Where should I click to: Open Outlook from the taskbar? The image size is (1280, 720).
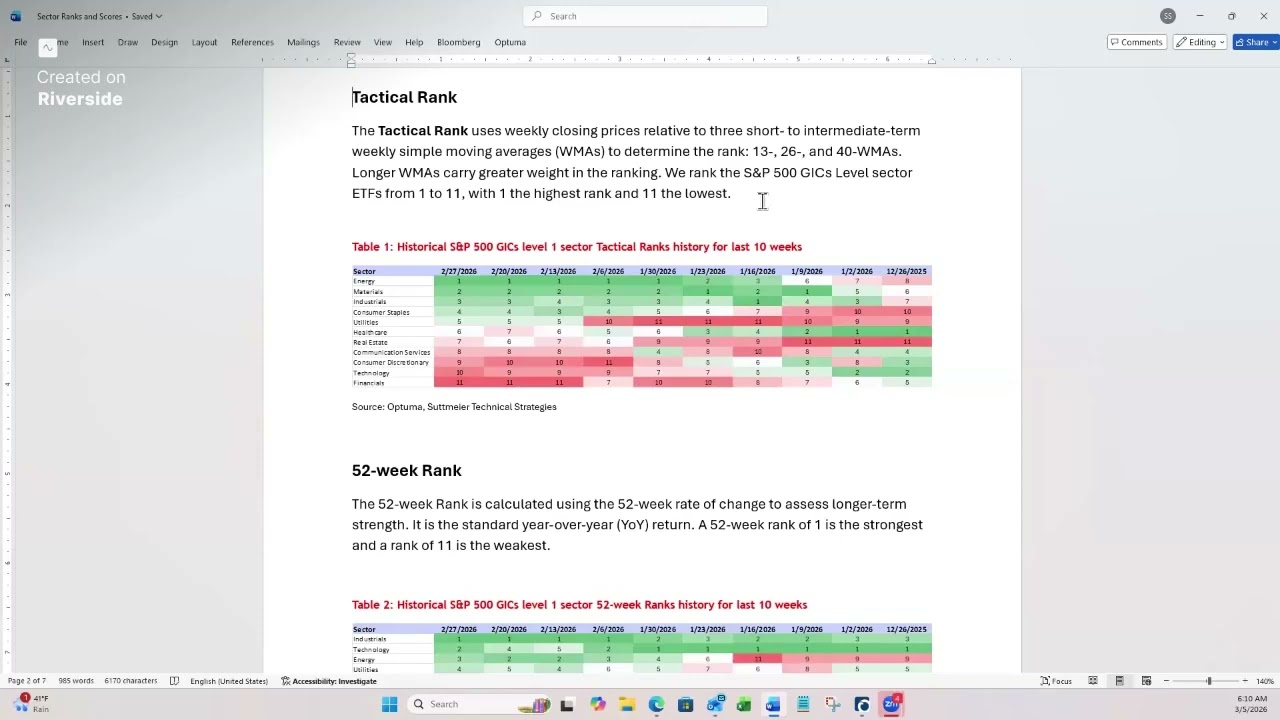(714, 704)
